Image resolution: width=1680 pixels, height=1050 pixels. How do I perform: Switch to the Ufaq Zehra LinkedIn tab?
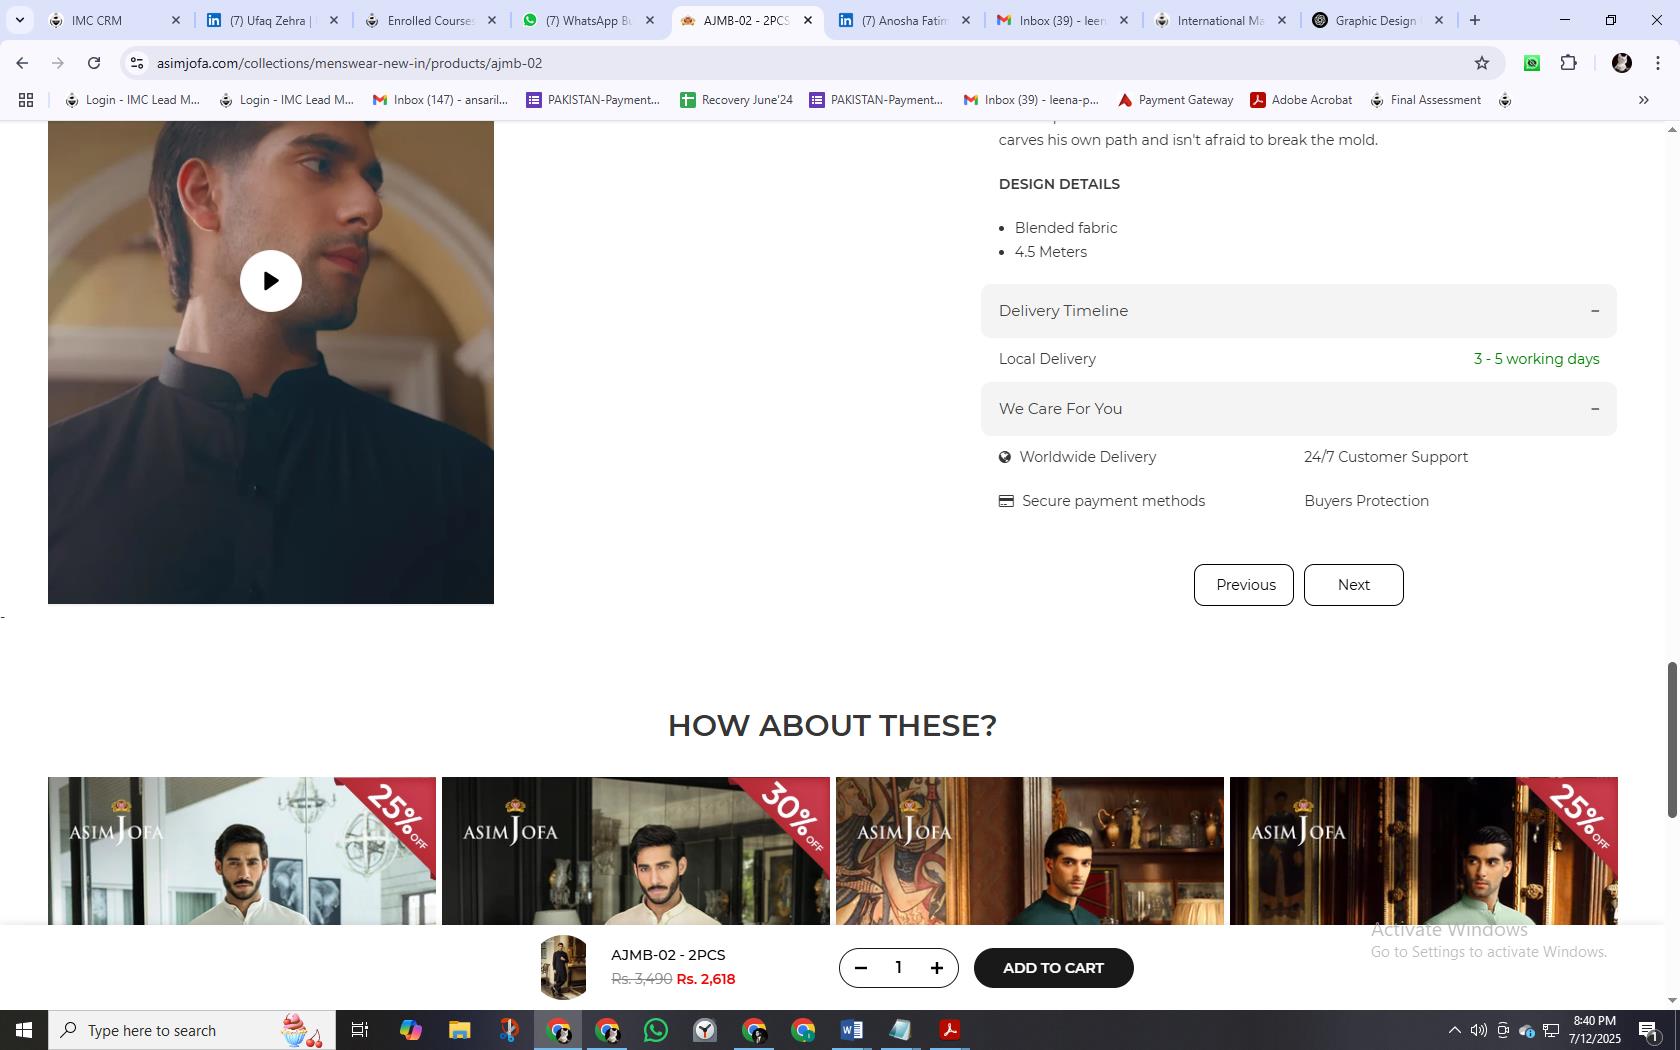[x=270, y=20]
